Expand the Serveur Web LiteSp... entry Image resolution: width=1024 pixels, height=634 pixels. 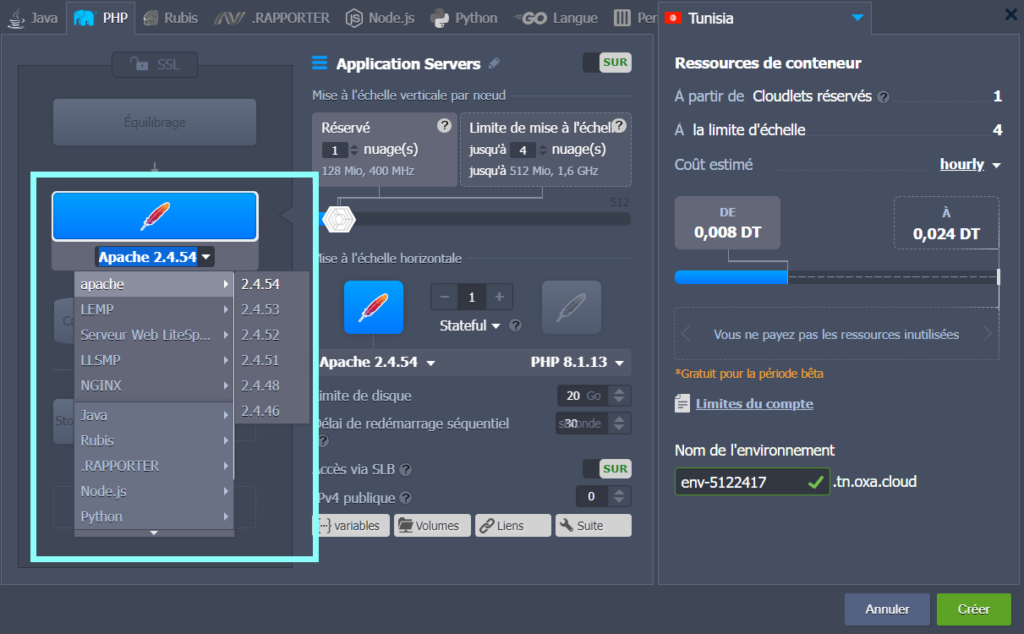(x=154, y=335)
